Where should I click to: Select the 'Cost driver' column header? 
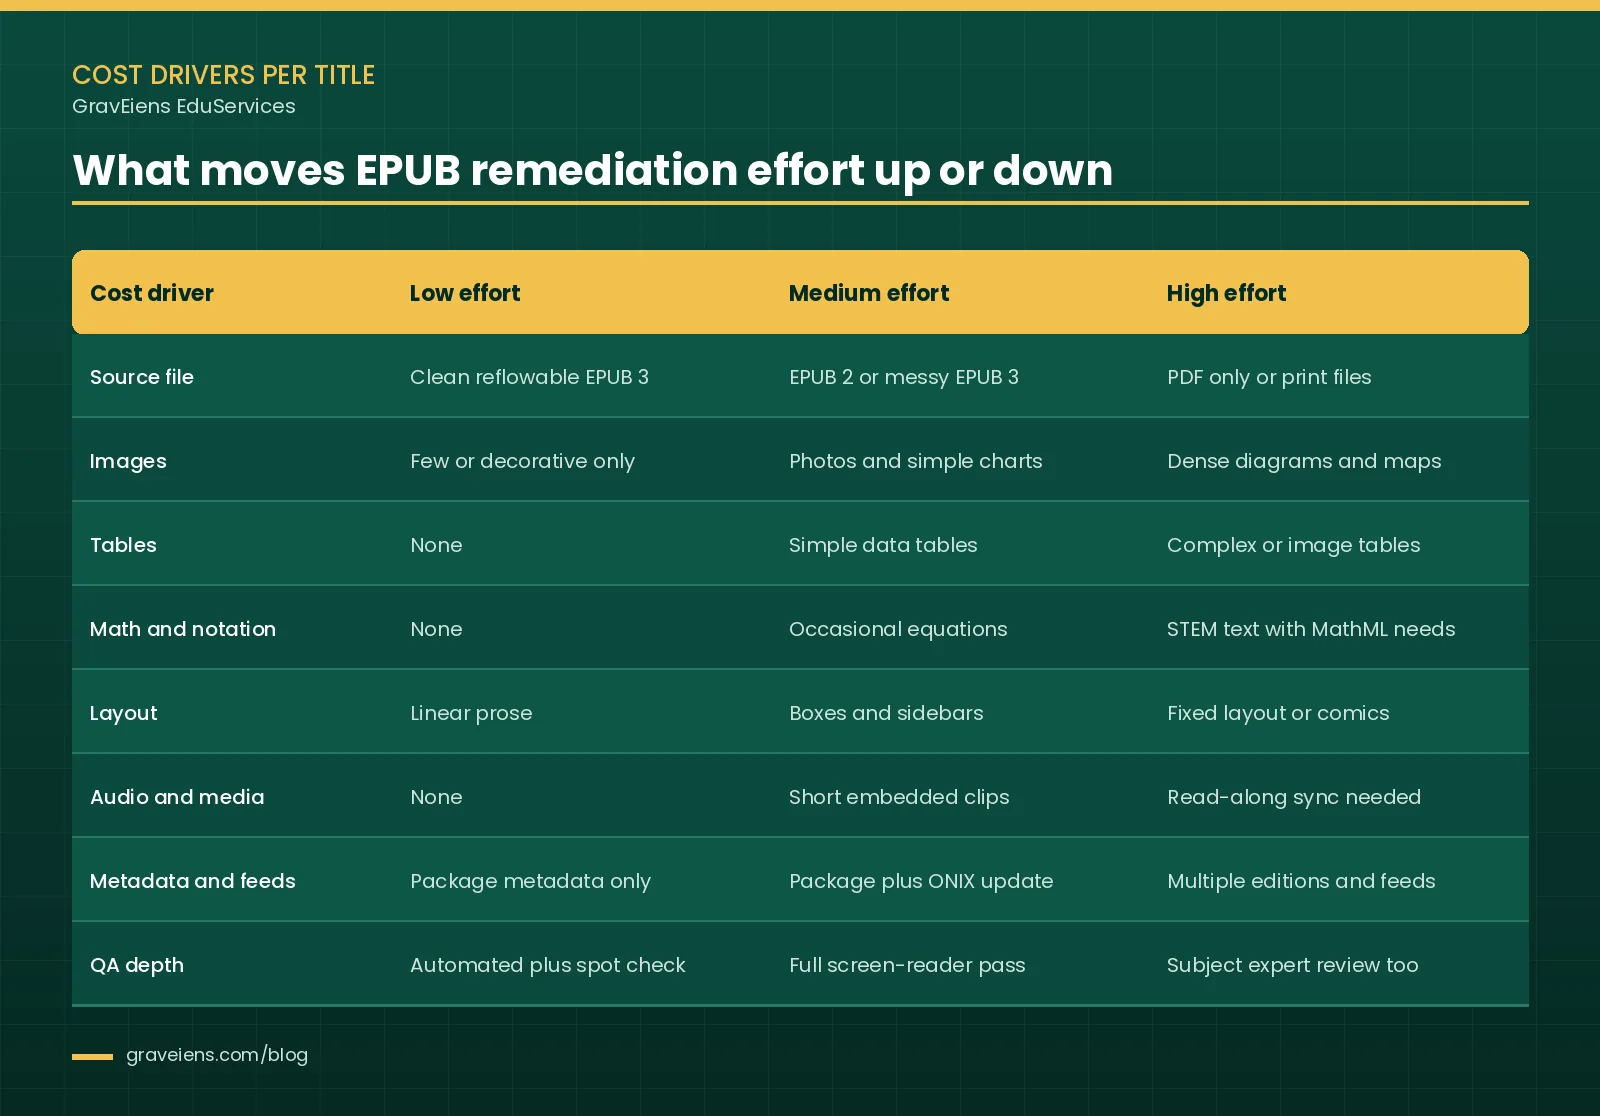click(152, 293)
